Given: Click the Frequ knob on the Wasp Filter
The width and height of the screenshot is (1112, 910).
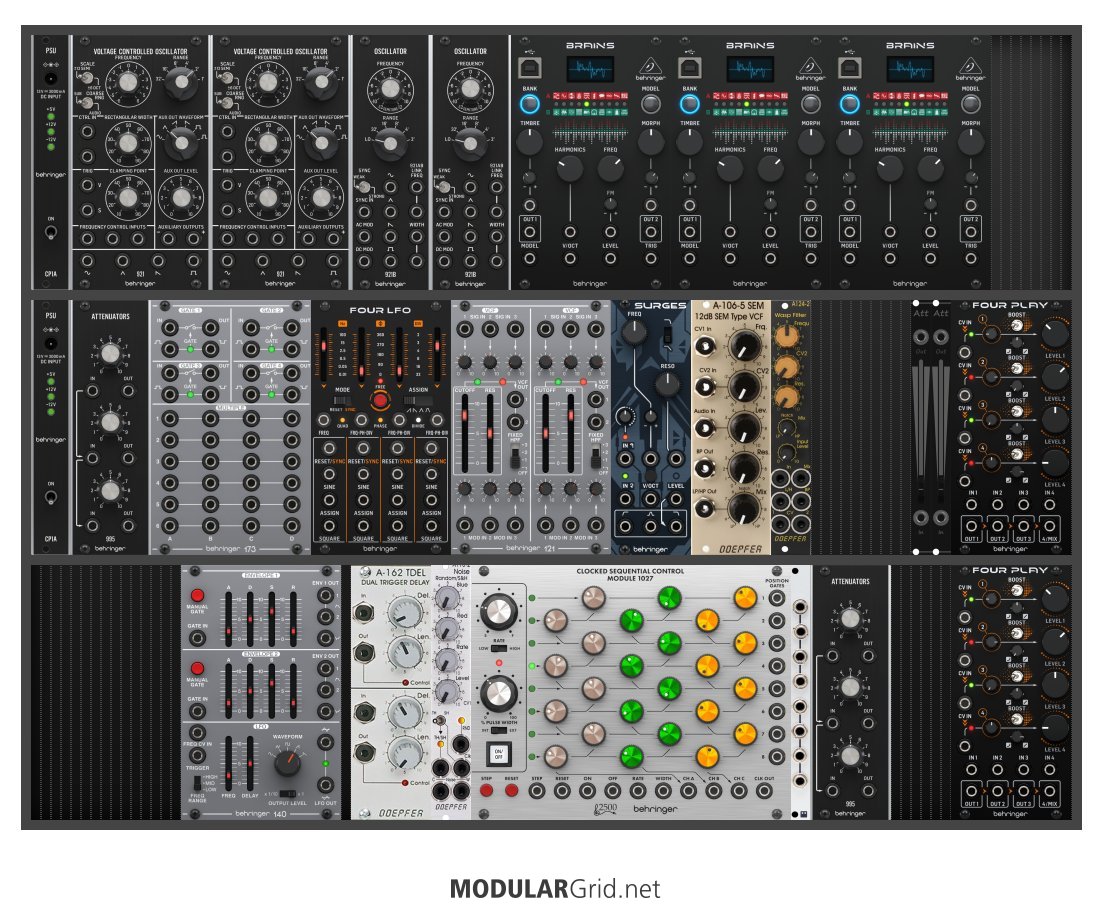Looking at the screenshot, I should [x=786, y=336].
